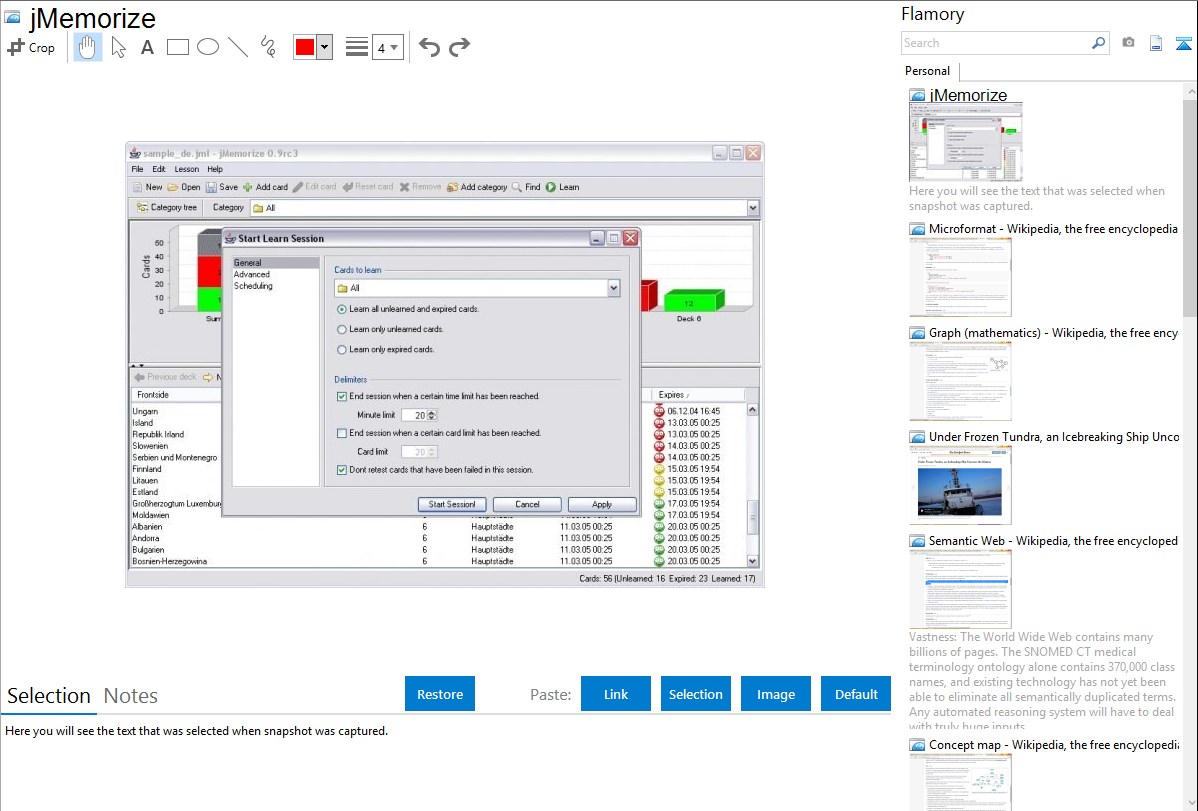This screenshot has width=1198, height=811.
Task: Switch to the Selection tab
Action: [x=49, y=696]
